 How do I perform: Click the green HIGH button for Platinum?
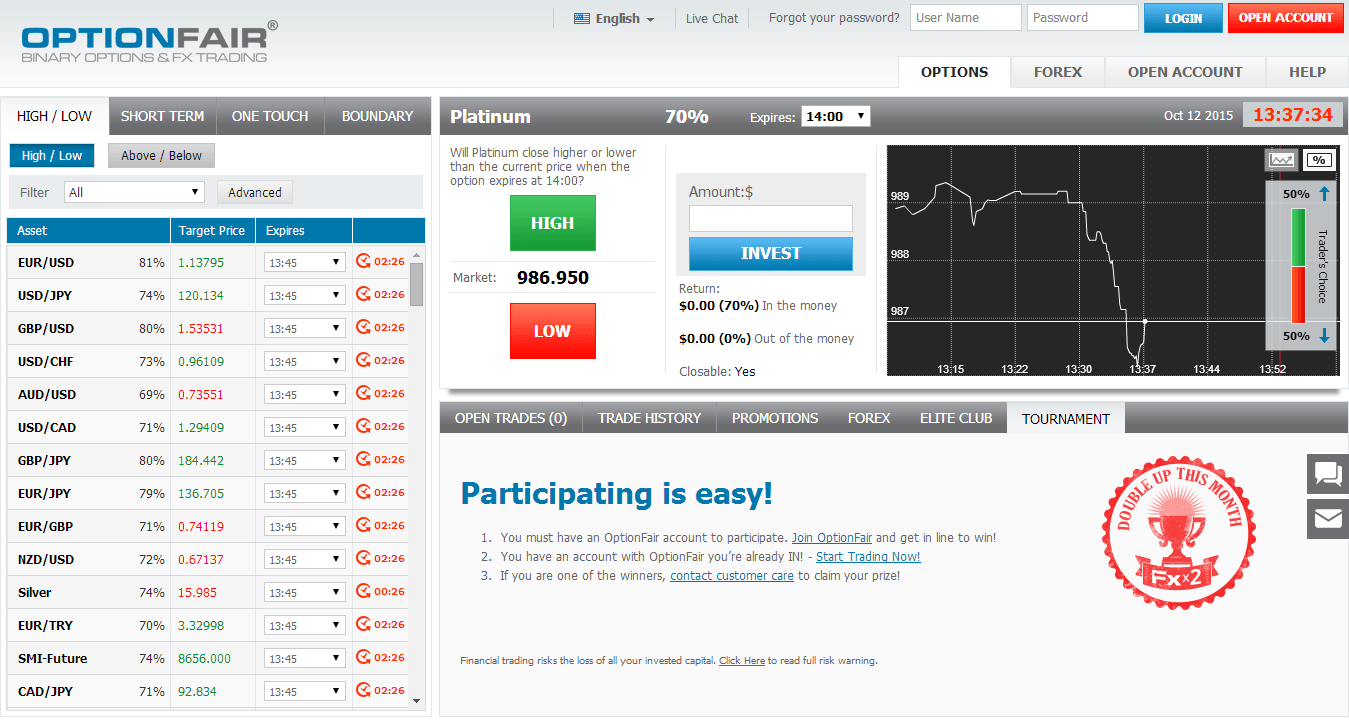[552, 222]
